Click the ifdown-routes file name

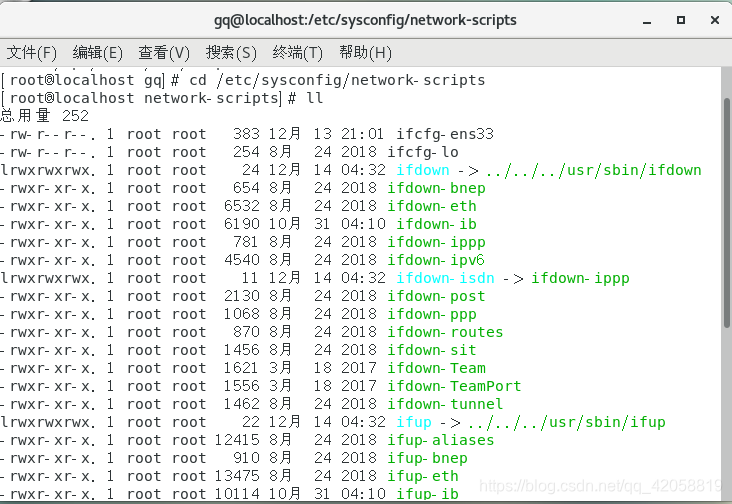pos(445,332)
